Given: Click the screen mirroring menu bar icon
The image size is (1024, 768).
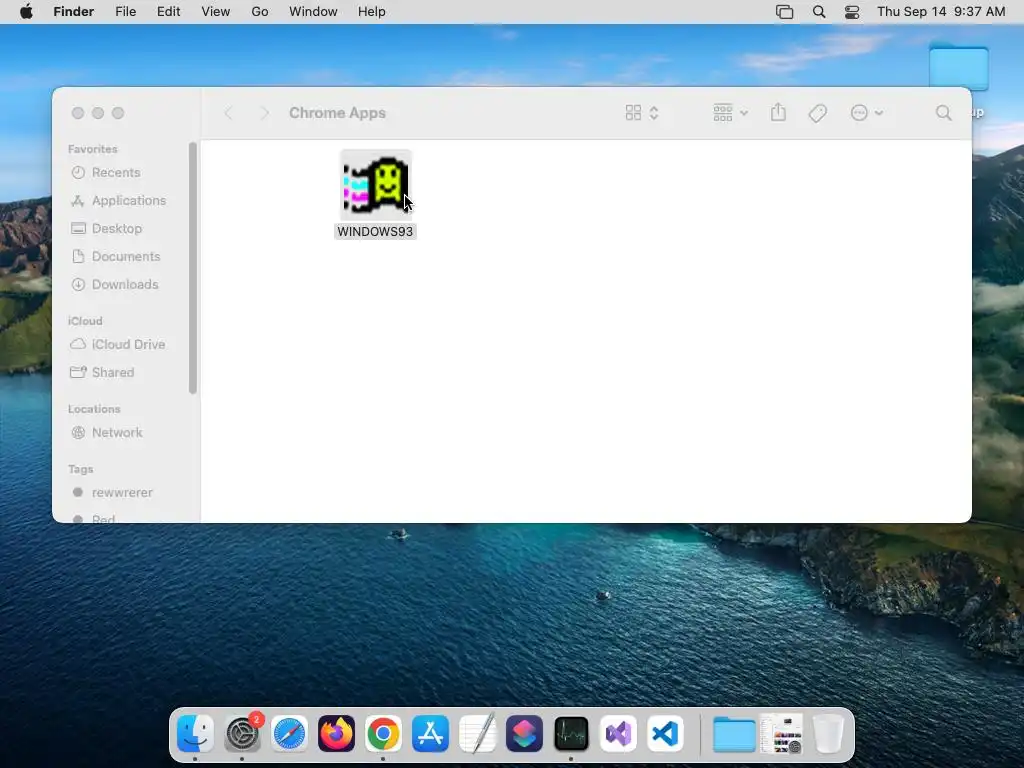Looking at the screenshot, I should [784, 12].
